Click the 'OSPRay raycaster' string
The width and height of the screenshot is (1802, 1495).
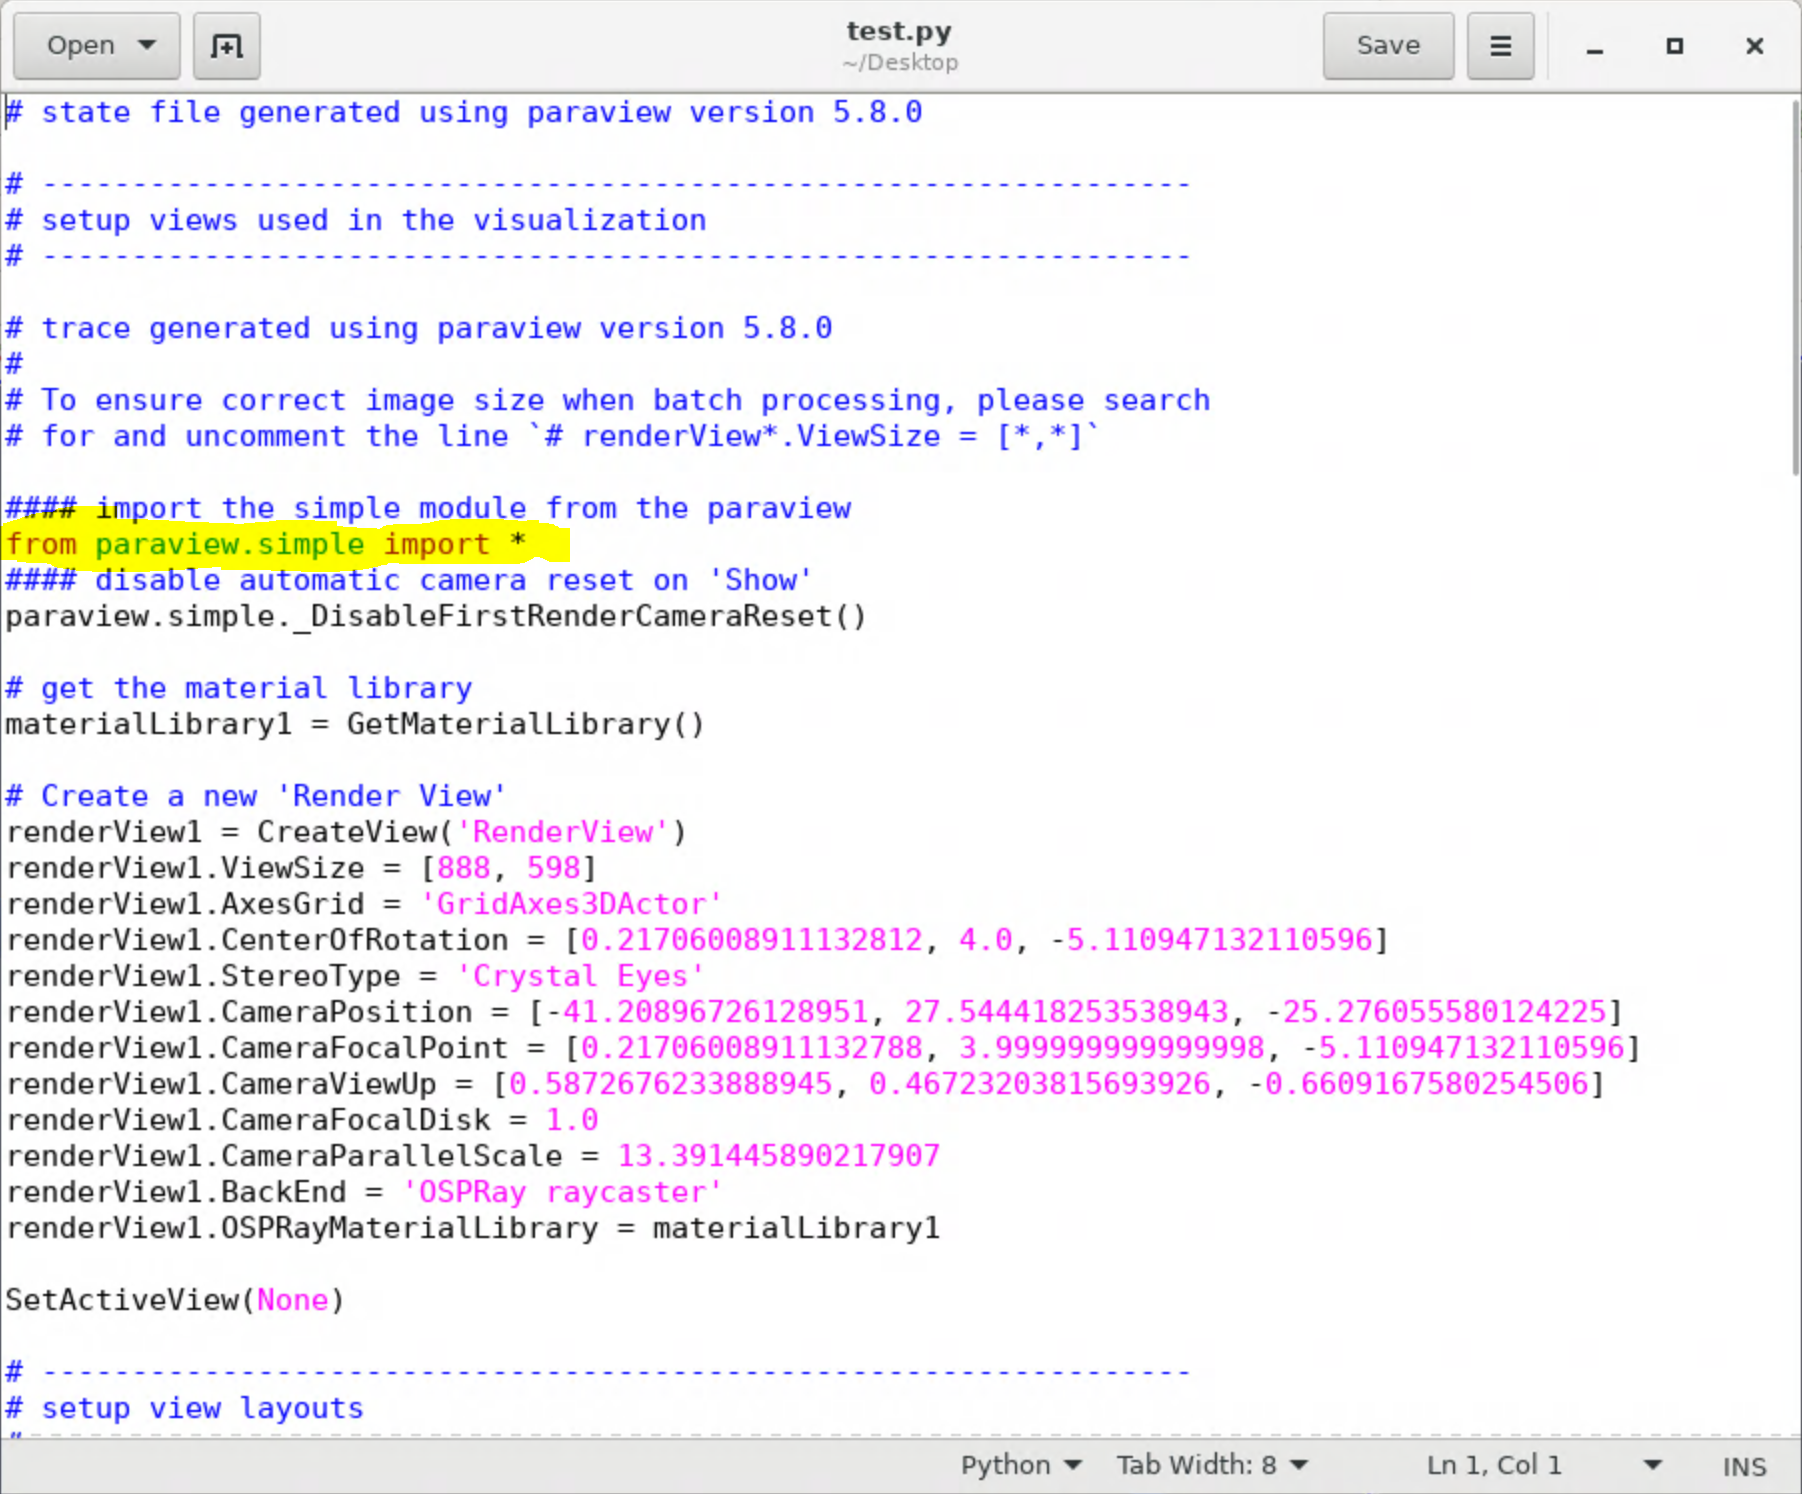tap(562, 1192)
